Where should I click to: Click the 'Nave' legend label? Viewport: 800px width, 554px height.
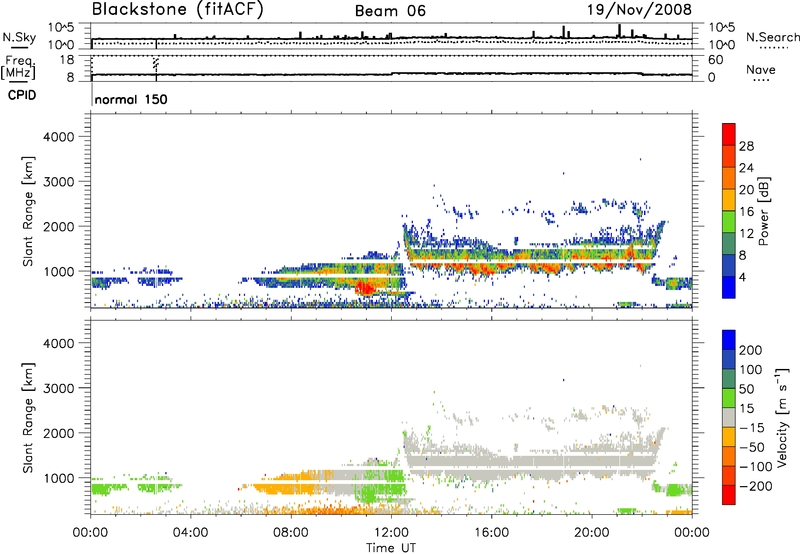pos(761,69)
